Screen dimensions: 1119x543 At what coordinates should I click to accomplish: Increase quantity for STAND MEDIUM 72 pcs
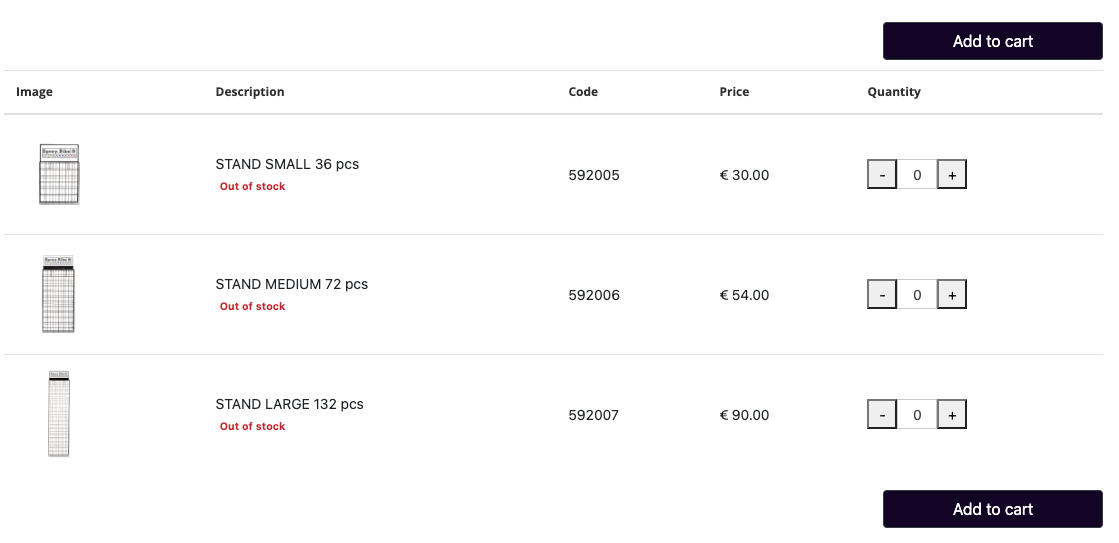click(x=952, y=294)
